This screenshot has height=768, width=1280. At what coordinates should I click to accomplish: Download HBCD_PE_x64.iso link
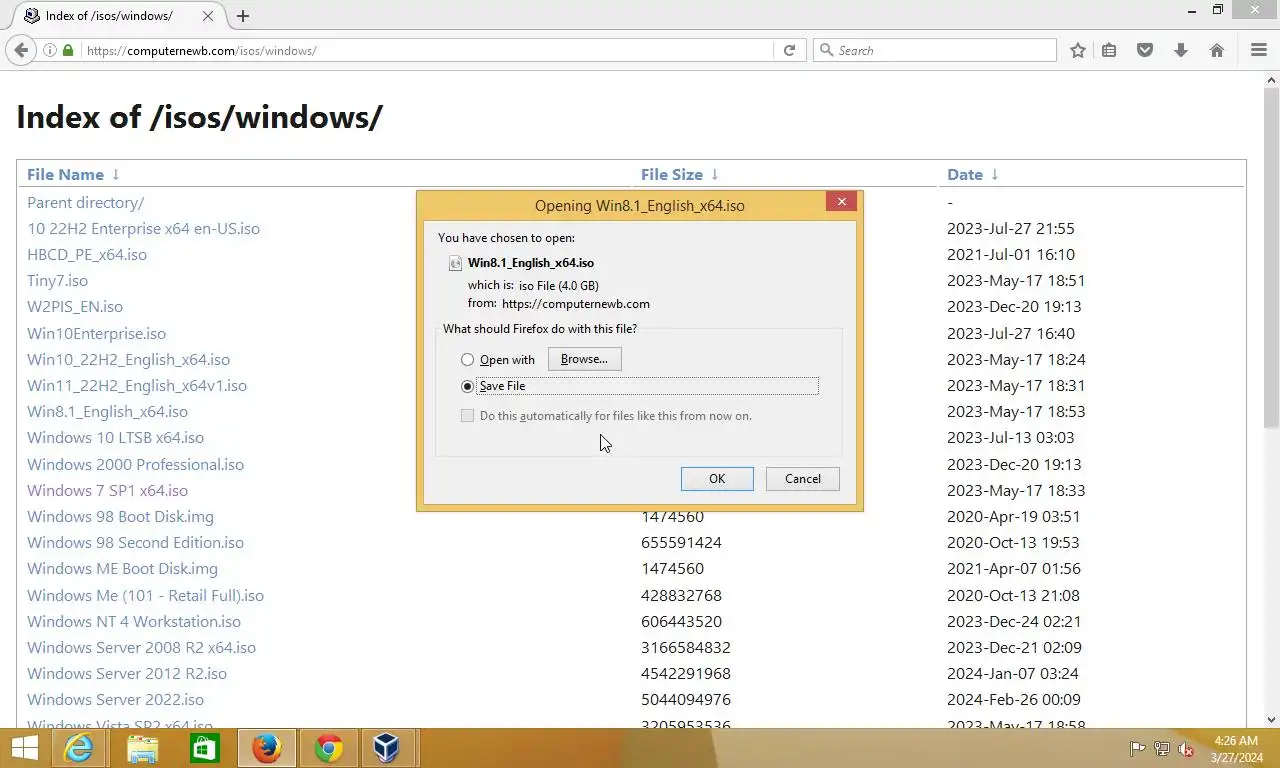point(87,254)
